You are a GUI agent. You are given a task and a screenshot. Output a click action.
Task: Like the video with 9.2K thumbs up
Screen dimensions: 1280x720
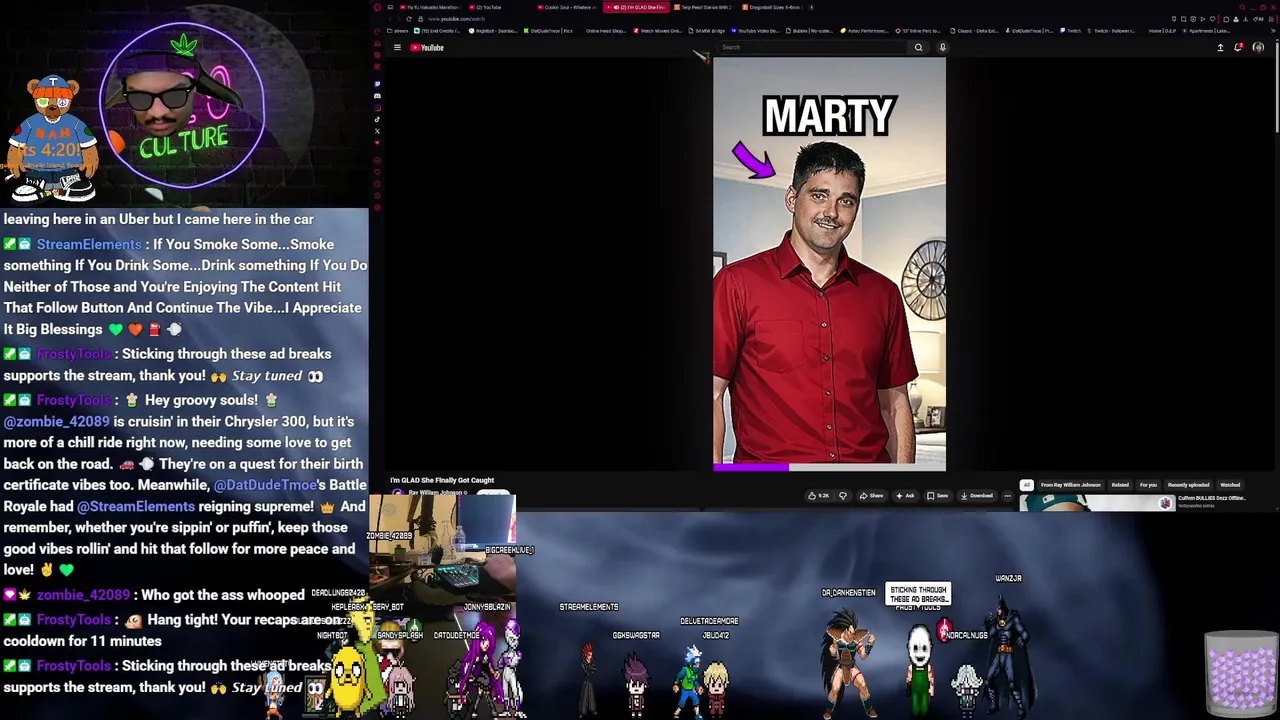click(818, 496)
